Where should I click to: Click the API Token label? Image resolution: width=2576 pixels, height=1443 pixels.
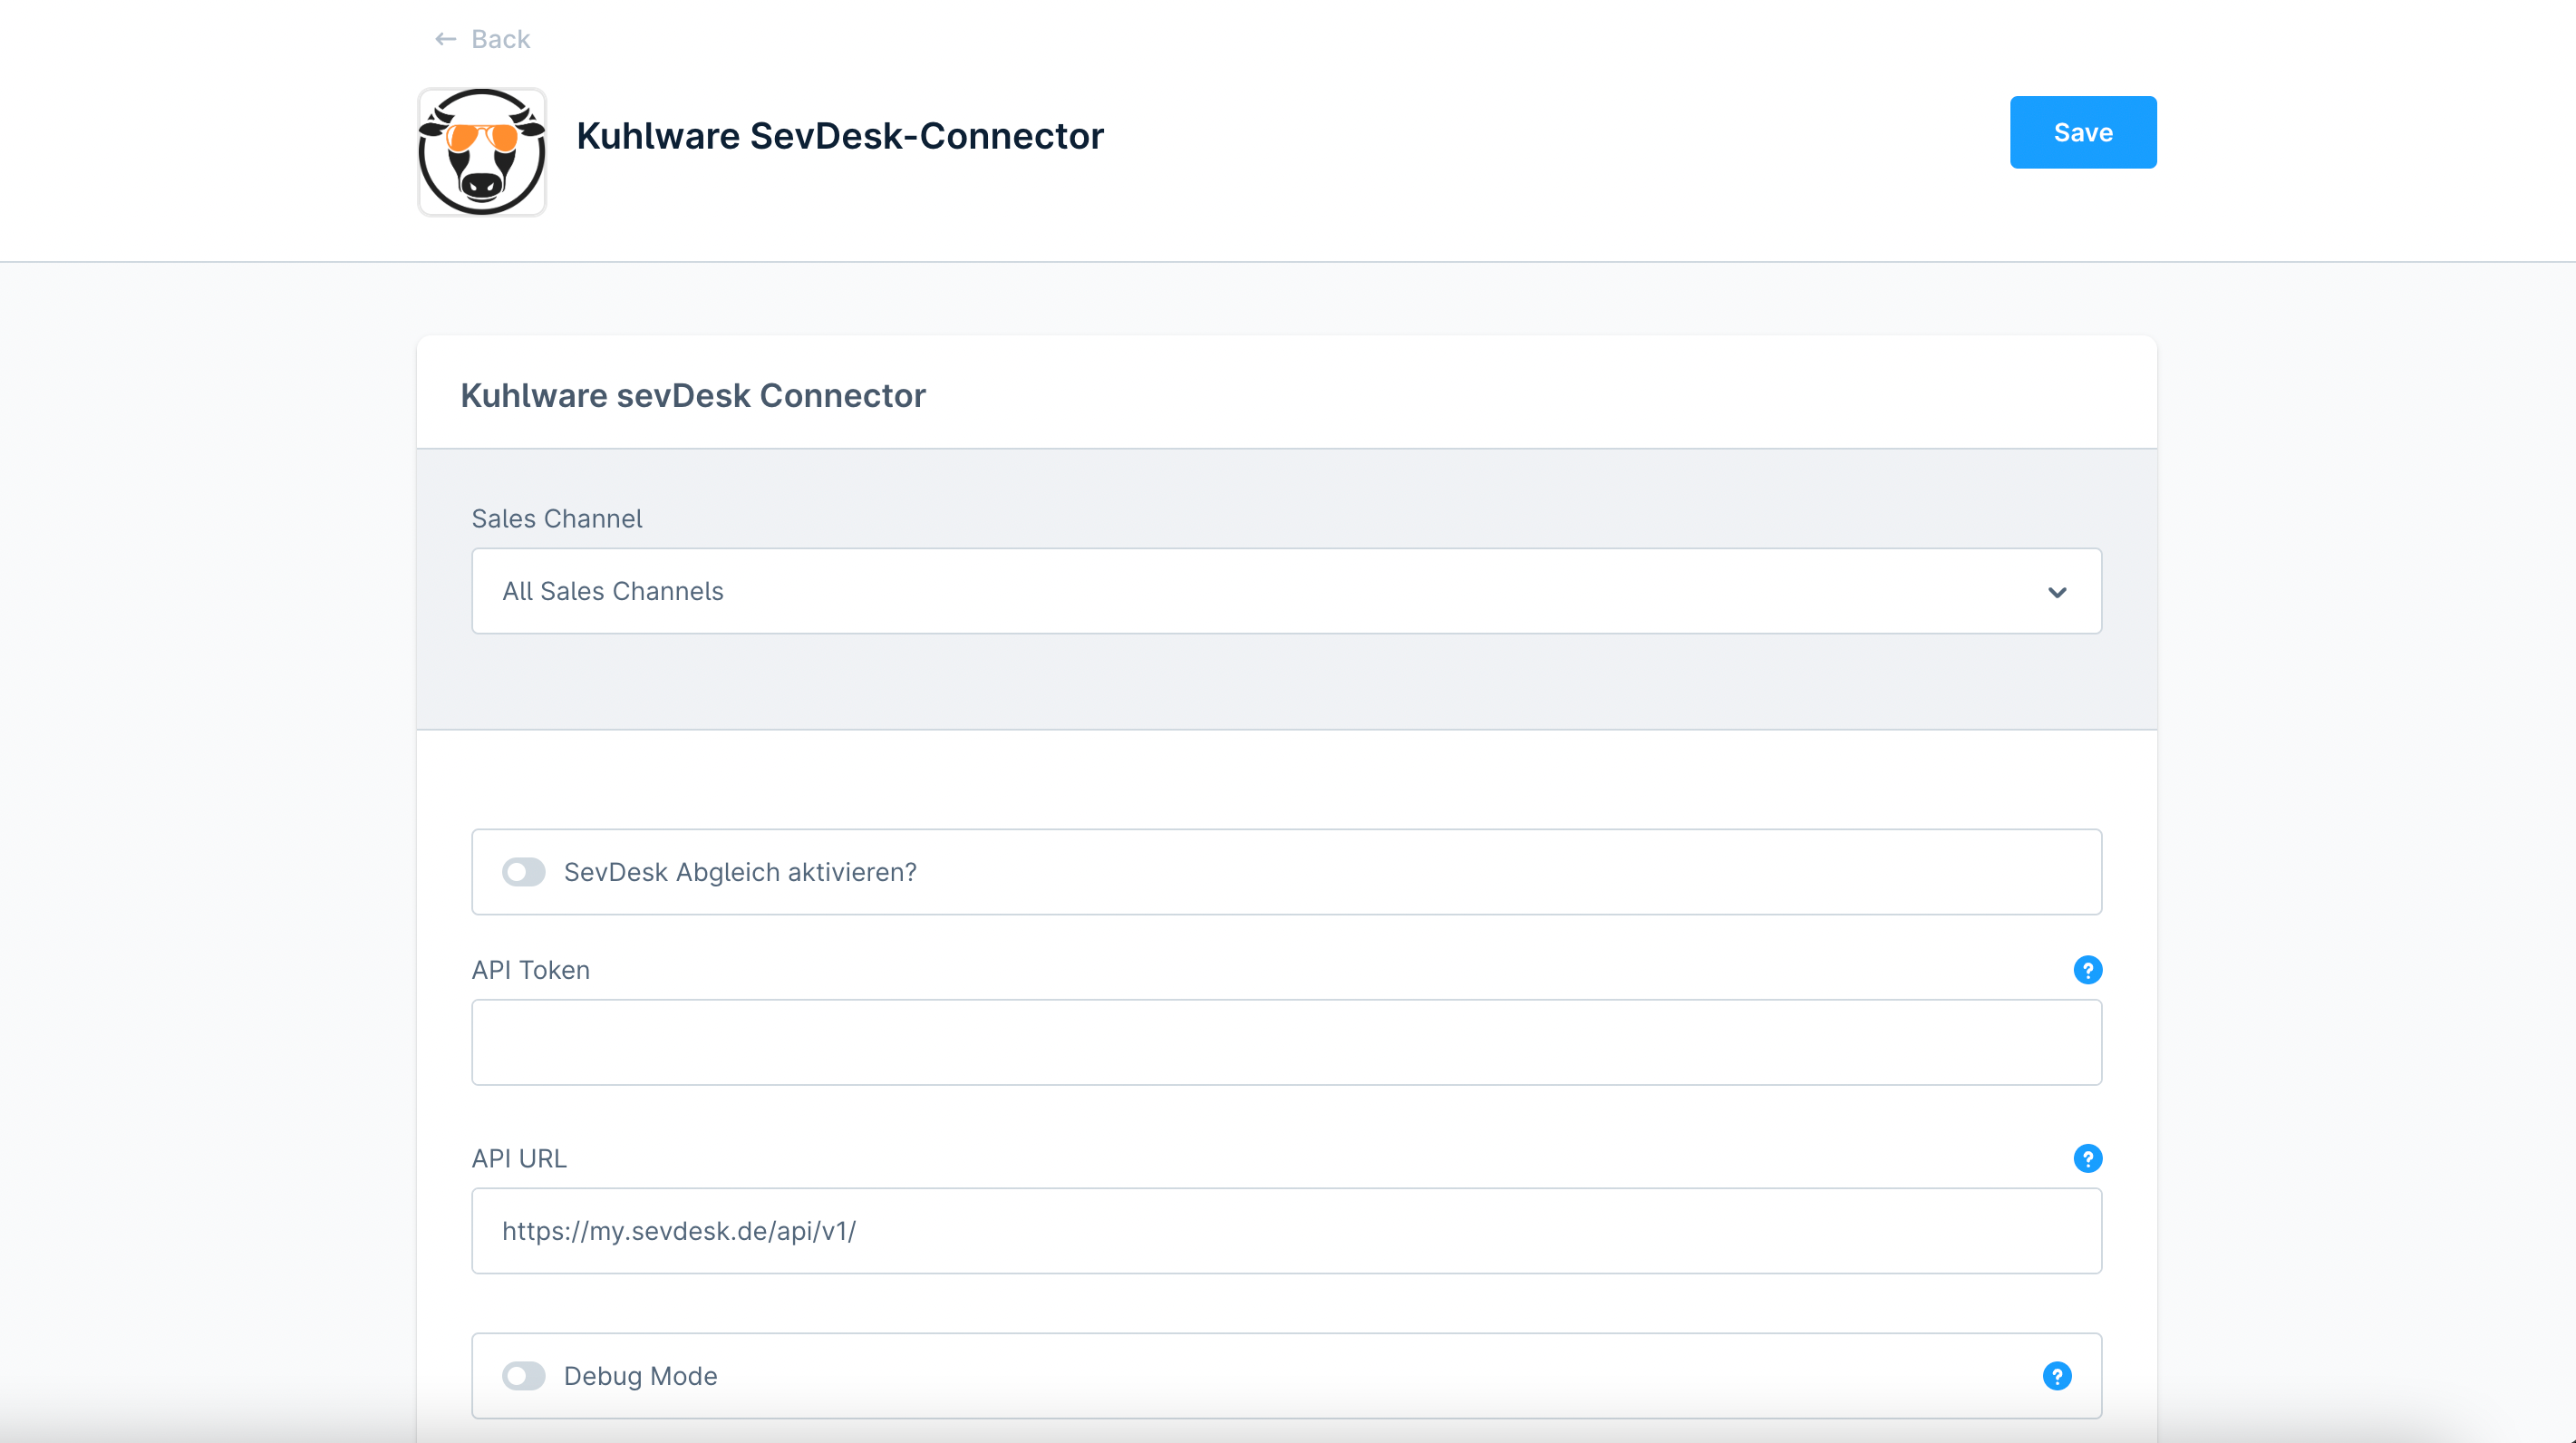pyautogui.click(x=531, y=970)
